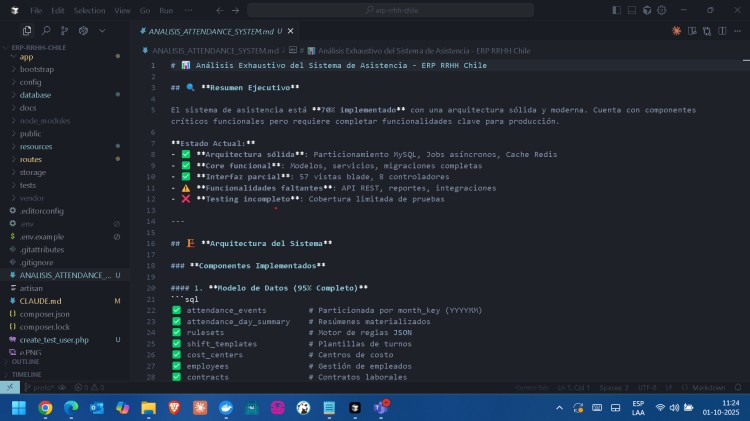
Task: Toggle the AI pane cube icon
Action: click(647, 10)
